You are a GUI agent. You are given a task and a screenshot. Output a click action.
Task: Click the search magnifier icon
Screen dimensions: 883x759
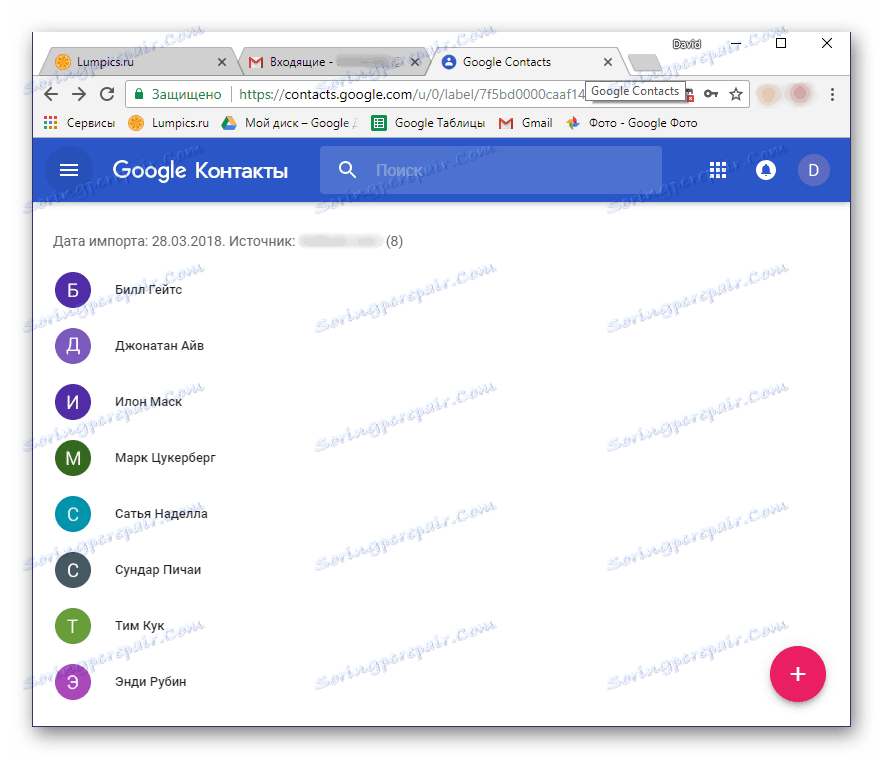tap(347, 169)
